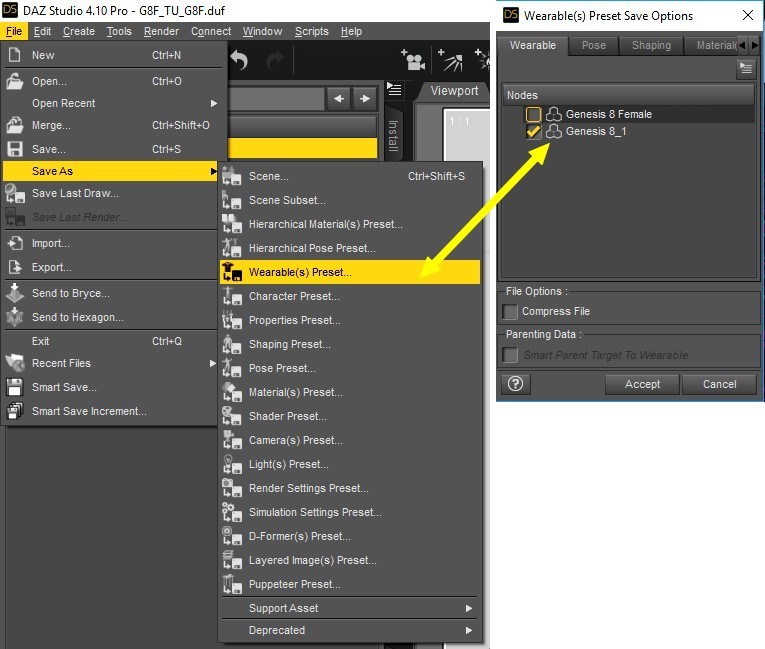The width and height of the screenshot is (765, 649).
Task: Uncheck the Genesis 8_1 node checkbox
Action: click(x=533, y=131)
